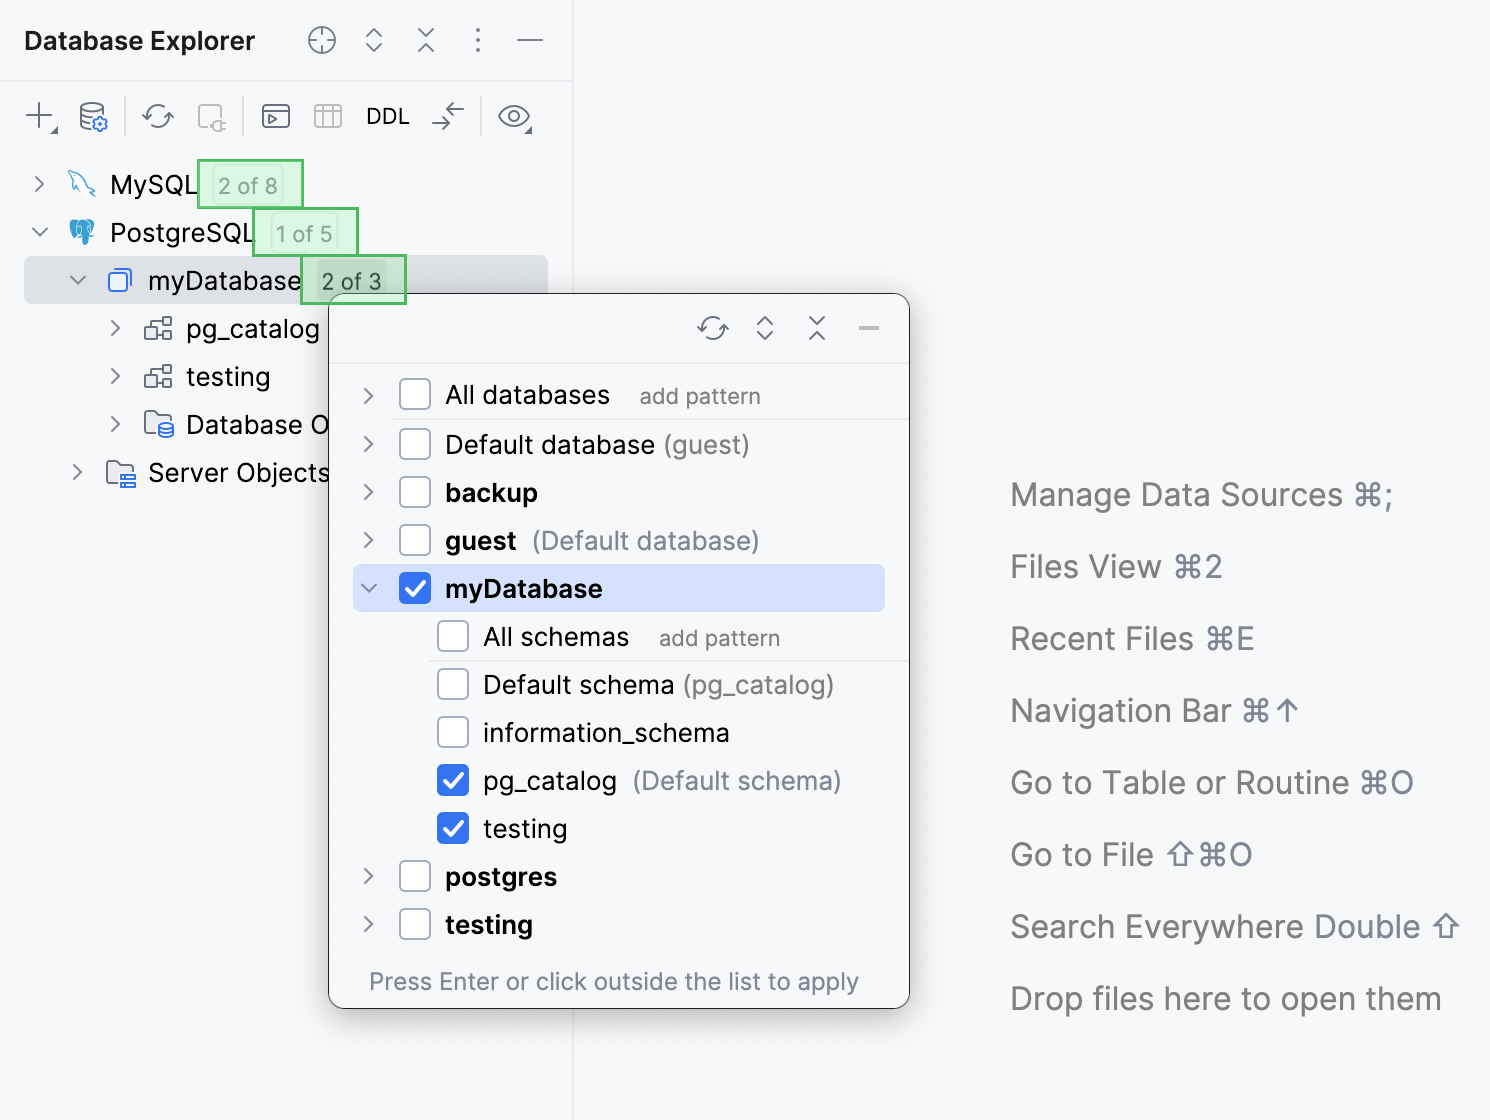Image resolution: width=1490 pixels, height=1120 pixels.
Task: Click add pattern next to All schemas
Action: click(718, 637)
